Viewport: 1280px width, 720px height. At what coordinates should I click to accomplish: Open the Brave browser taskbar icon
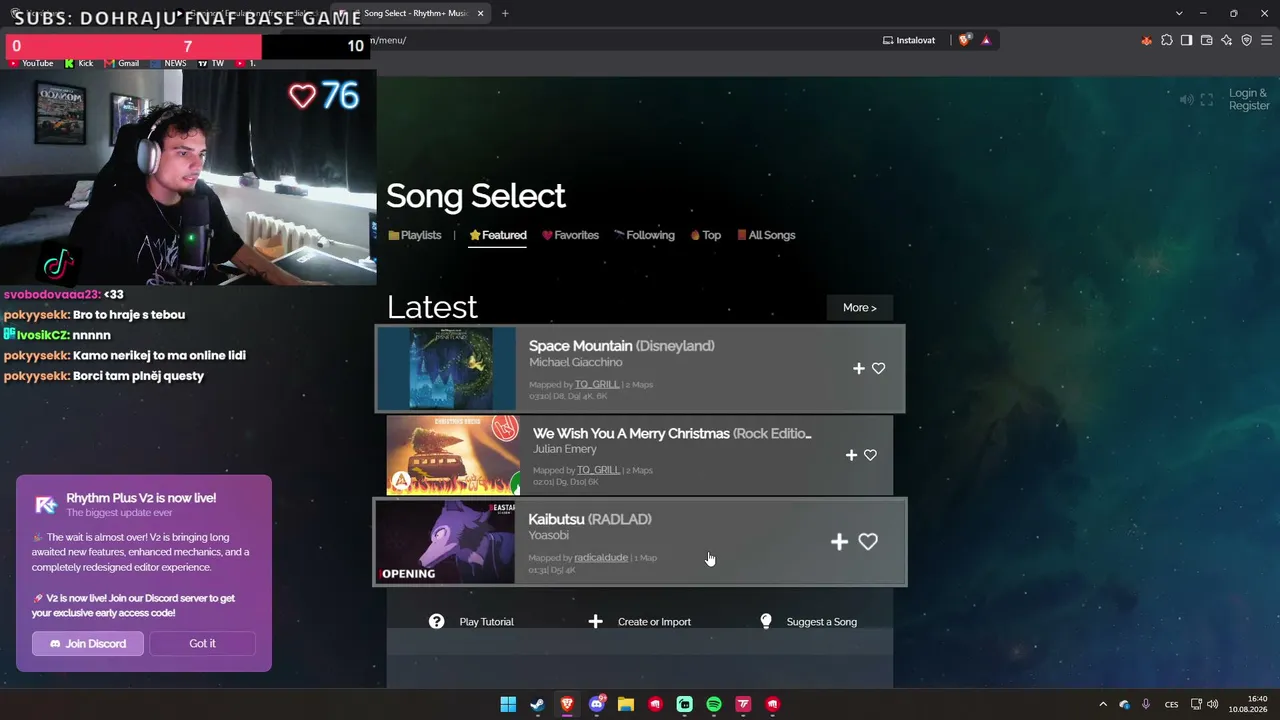tap(567, 704)
